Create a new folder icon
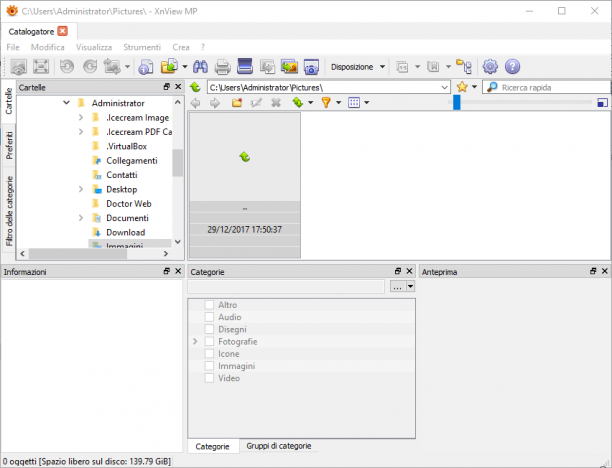The height and width of the screenshot is (468, 612). tap(237, 103)
